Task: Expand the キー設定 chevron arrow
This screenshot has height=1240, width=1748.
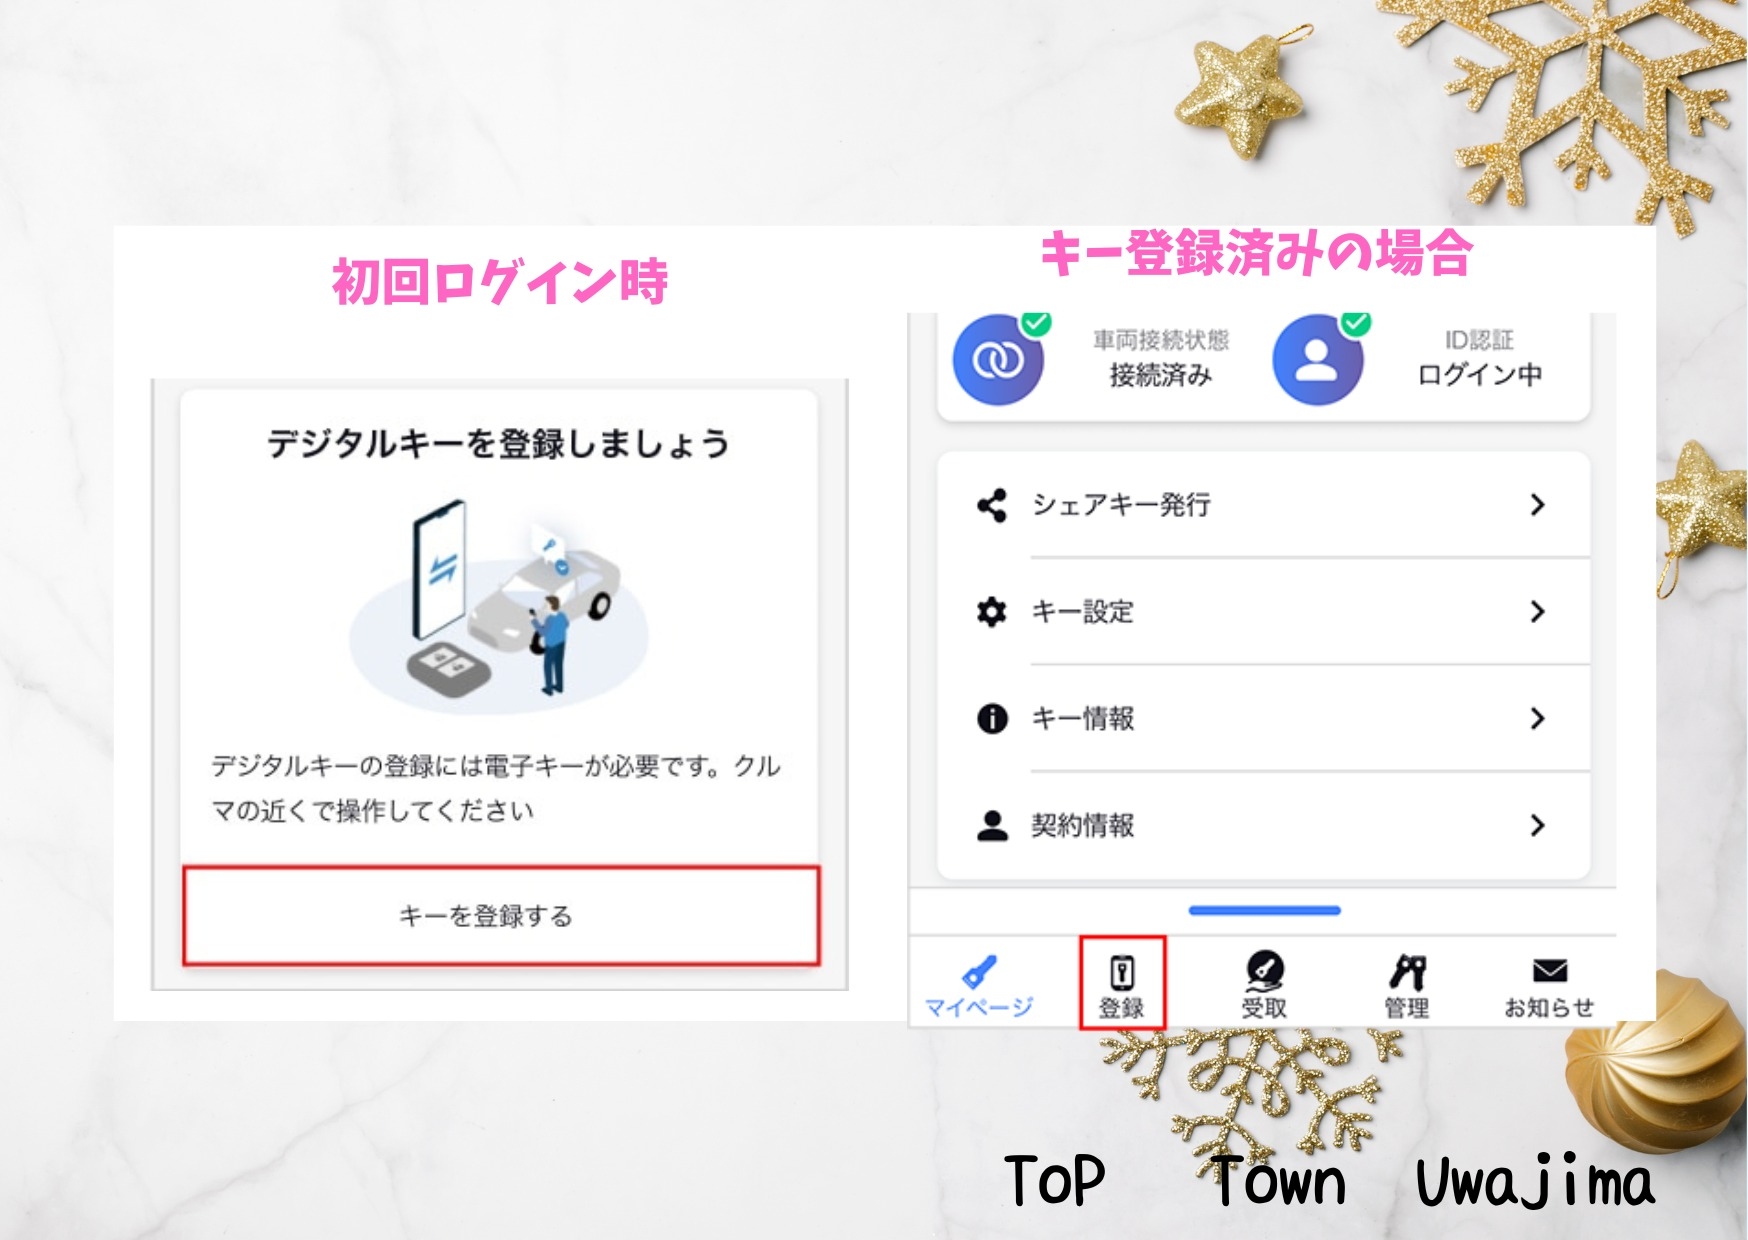Action: tap(1538, 611)
